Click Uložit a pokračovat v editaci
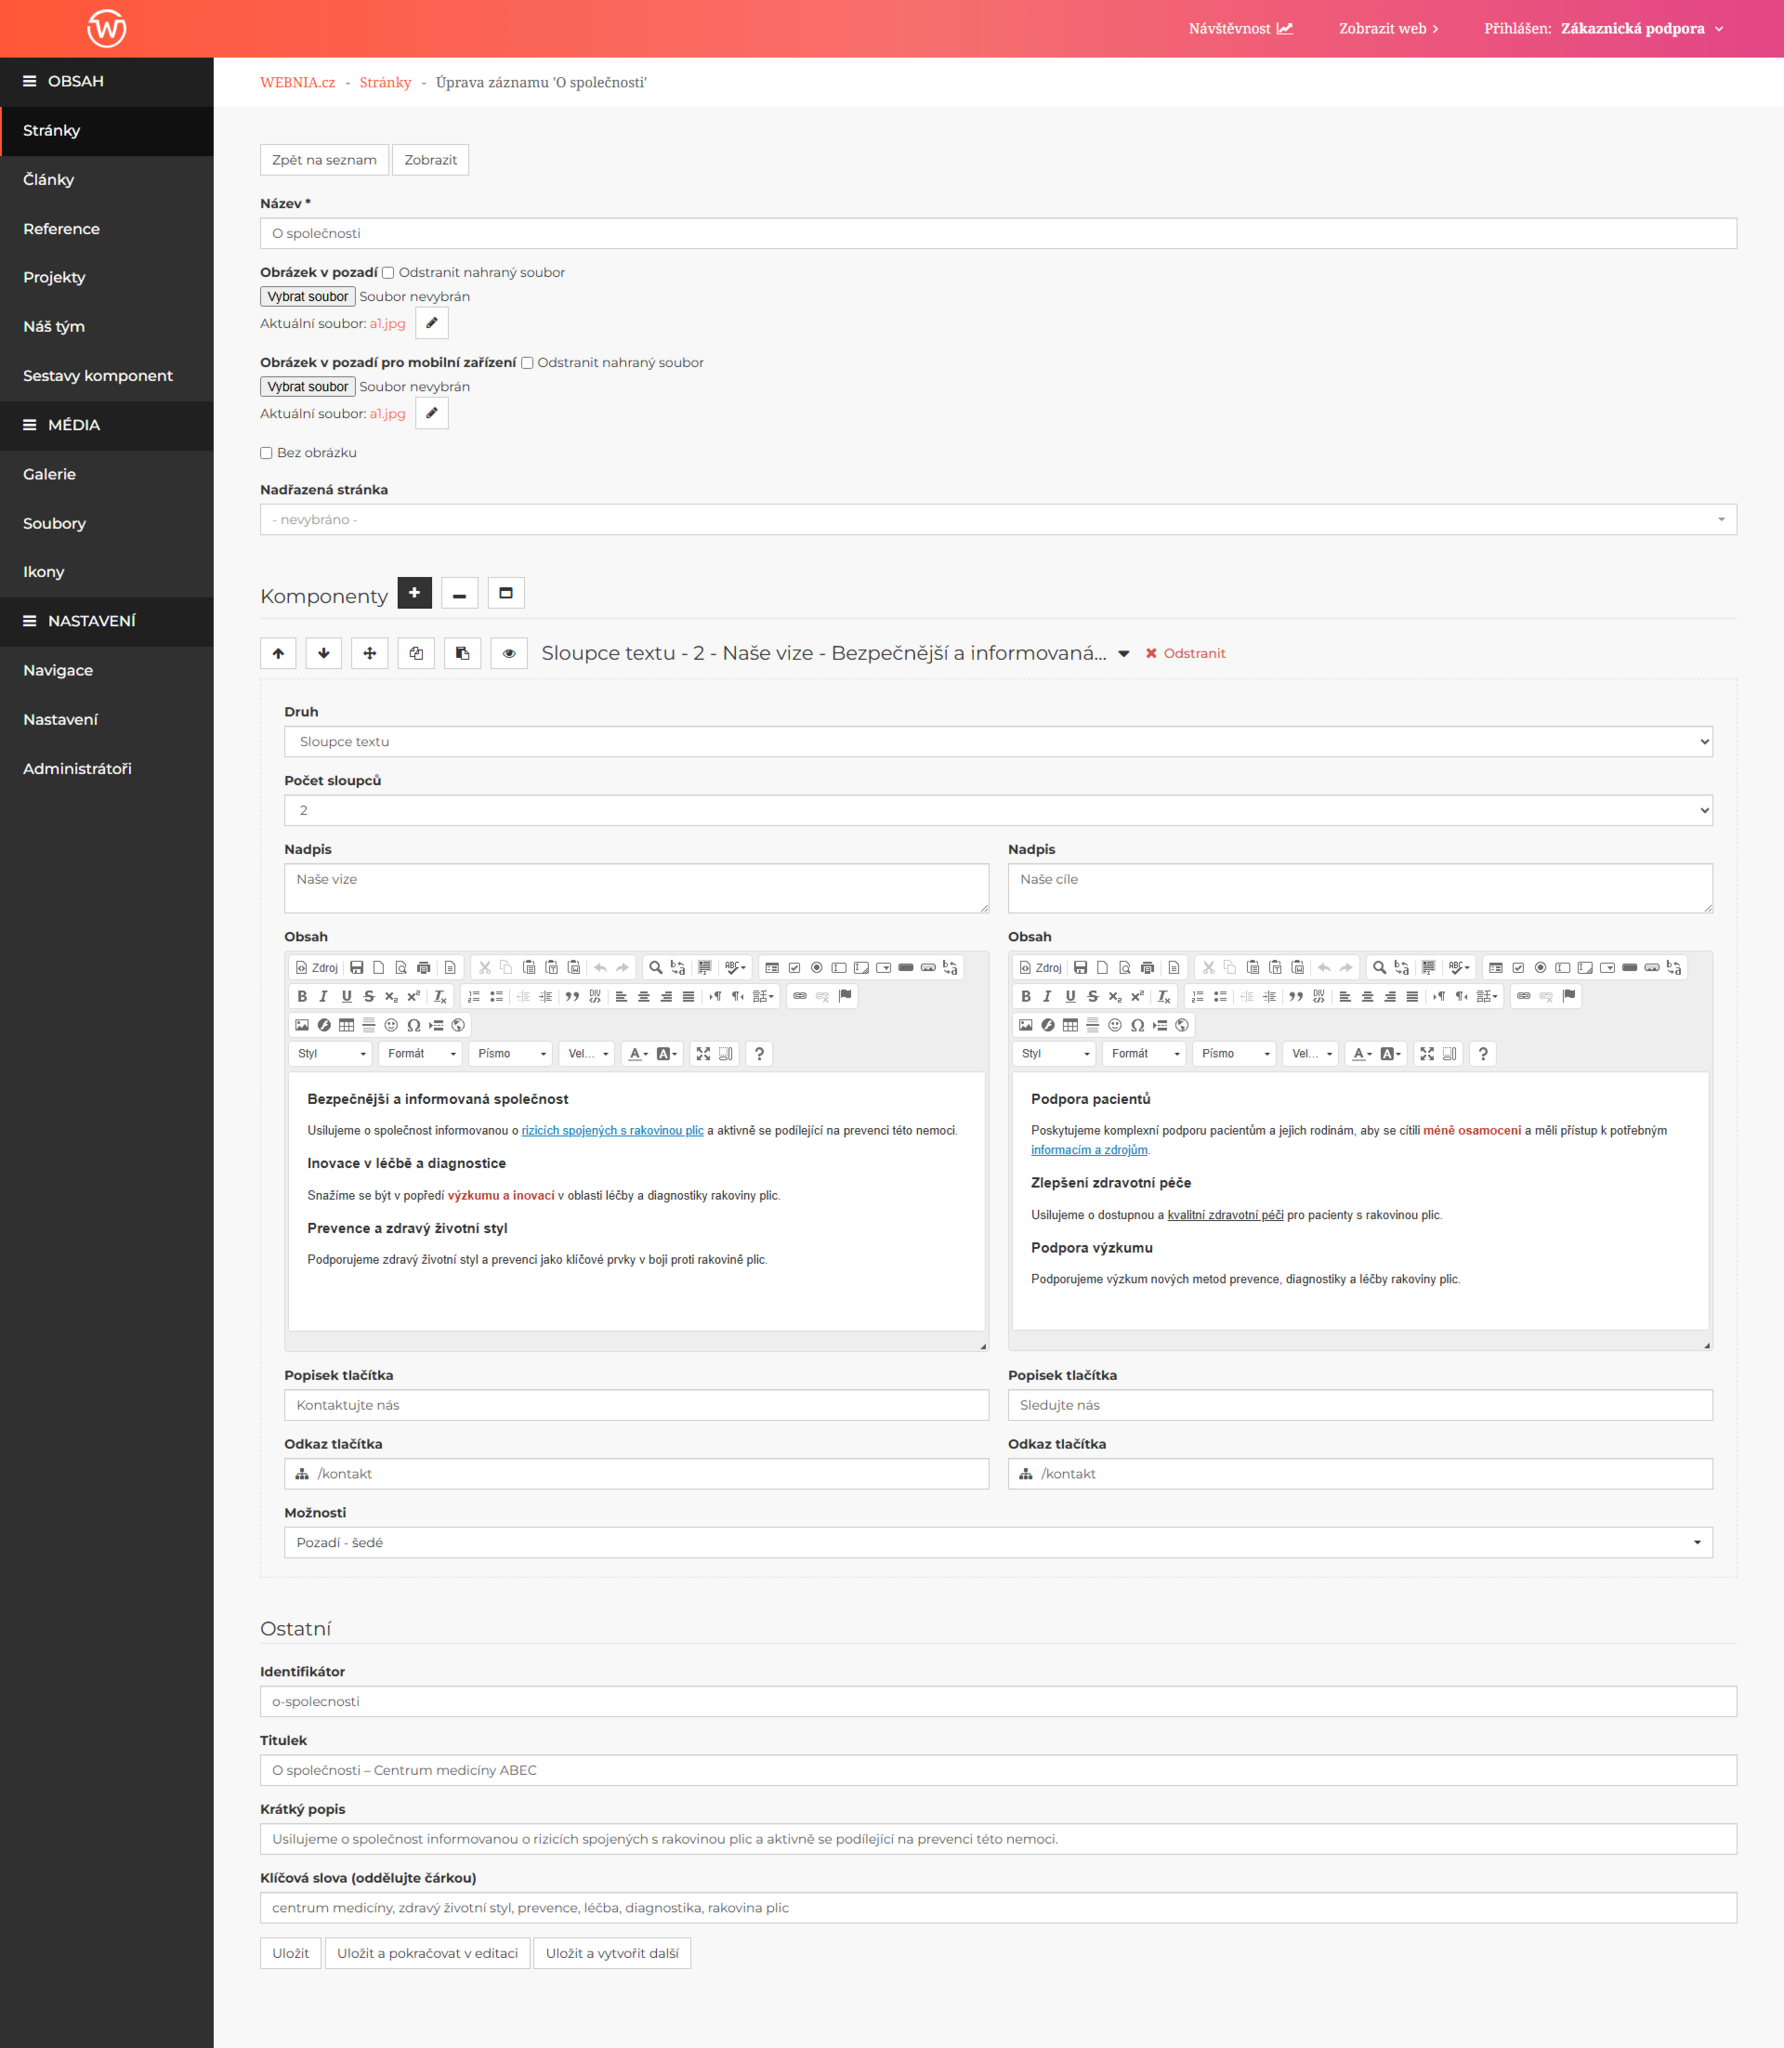The image size is (1784, 2048). 427,1953
